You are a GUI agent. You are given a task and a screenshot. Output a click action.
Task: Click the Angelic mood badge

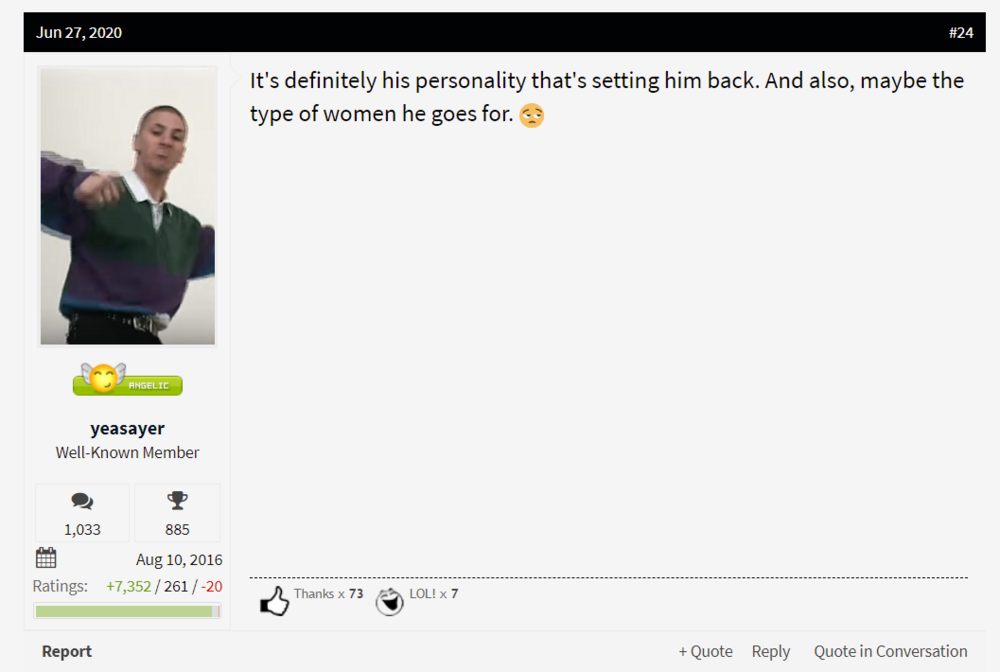pyautogui.click(x=128, y=380)
